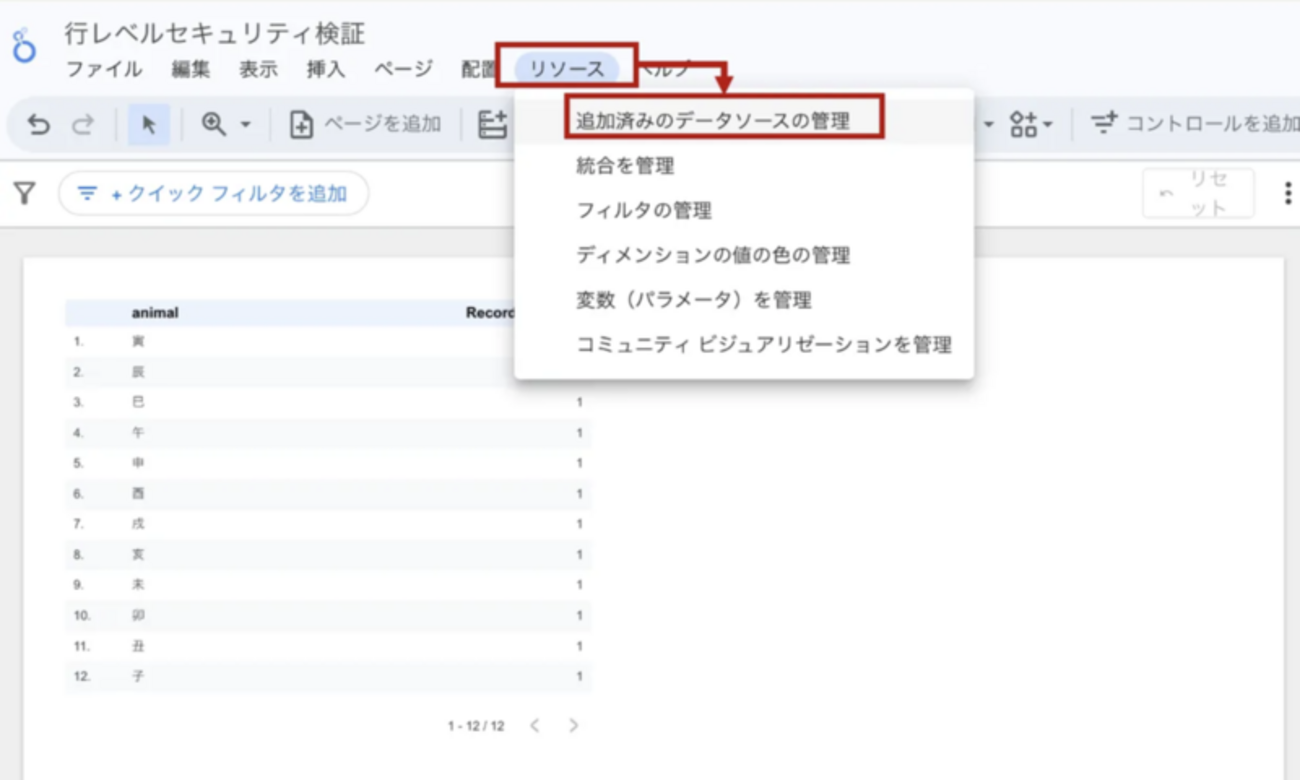The height and width of the screenshot is (780, 1300).
Task: Open community visualizations and components icon
Action: (x=1023, y=125)
